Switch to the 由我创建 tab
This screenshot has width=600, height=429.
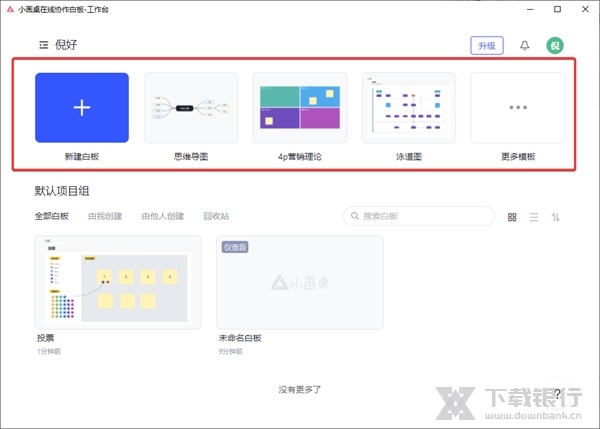105,216
